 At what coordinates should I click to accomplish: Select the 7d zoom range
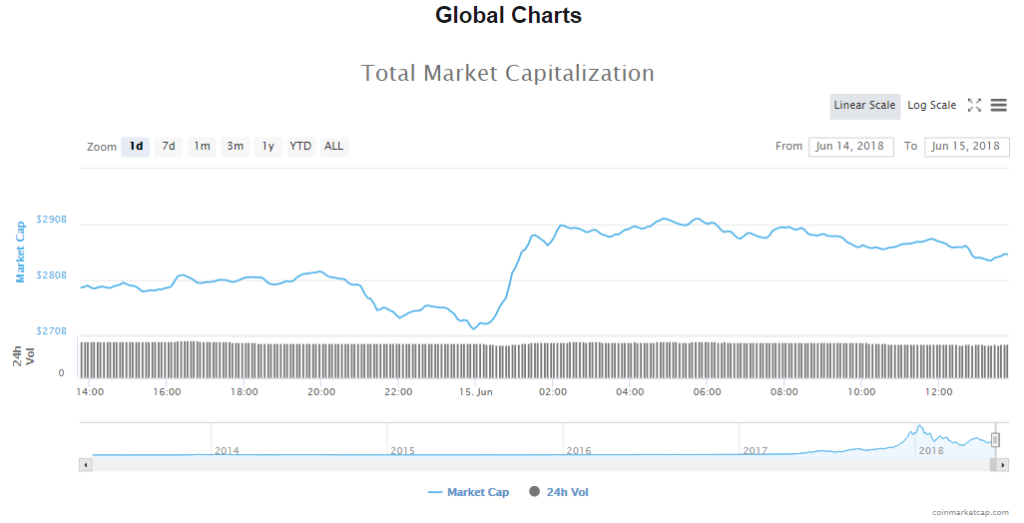pyautogui.click(x=168, y=146)
